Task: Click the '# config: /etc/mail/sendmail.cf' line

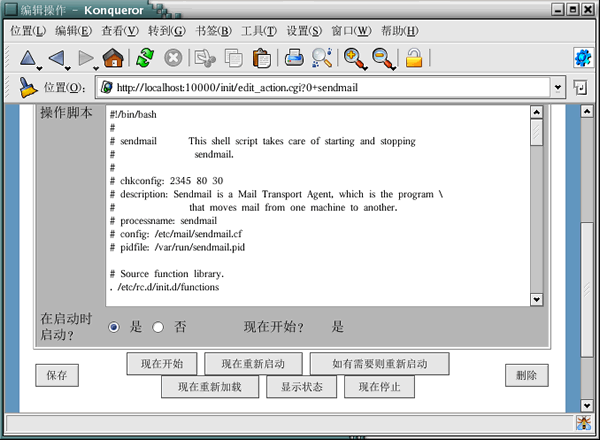Action: click(x=176, y=234)
